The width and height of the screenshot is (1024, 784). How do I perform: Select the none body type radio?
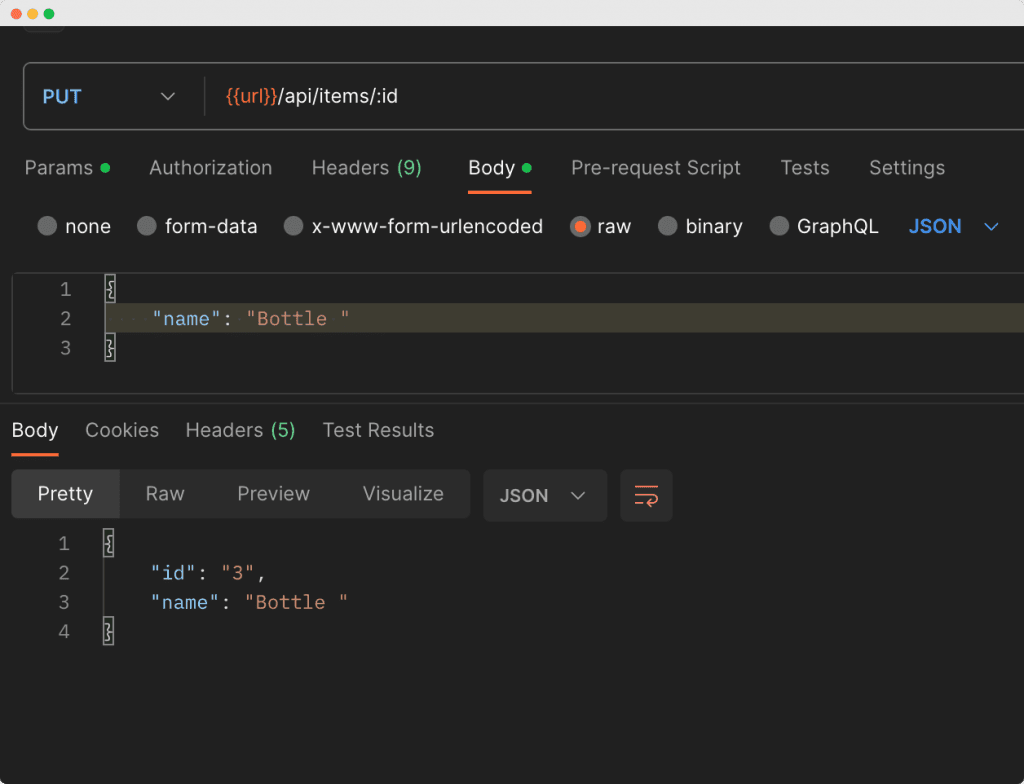pyautogui.click(x=47, y=226)
